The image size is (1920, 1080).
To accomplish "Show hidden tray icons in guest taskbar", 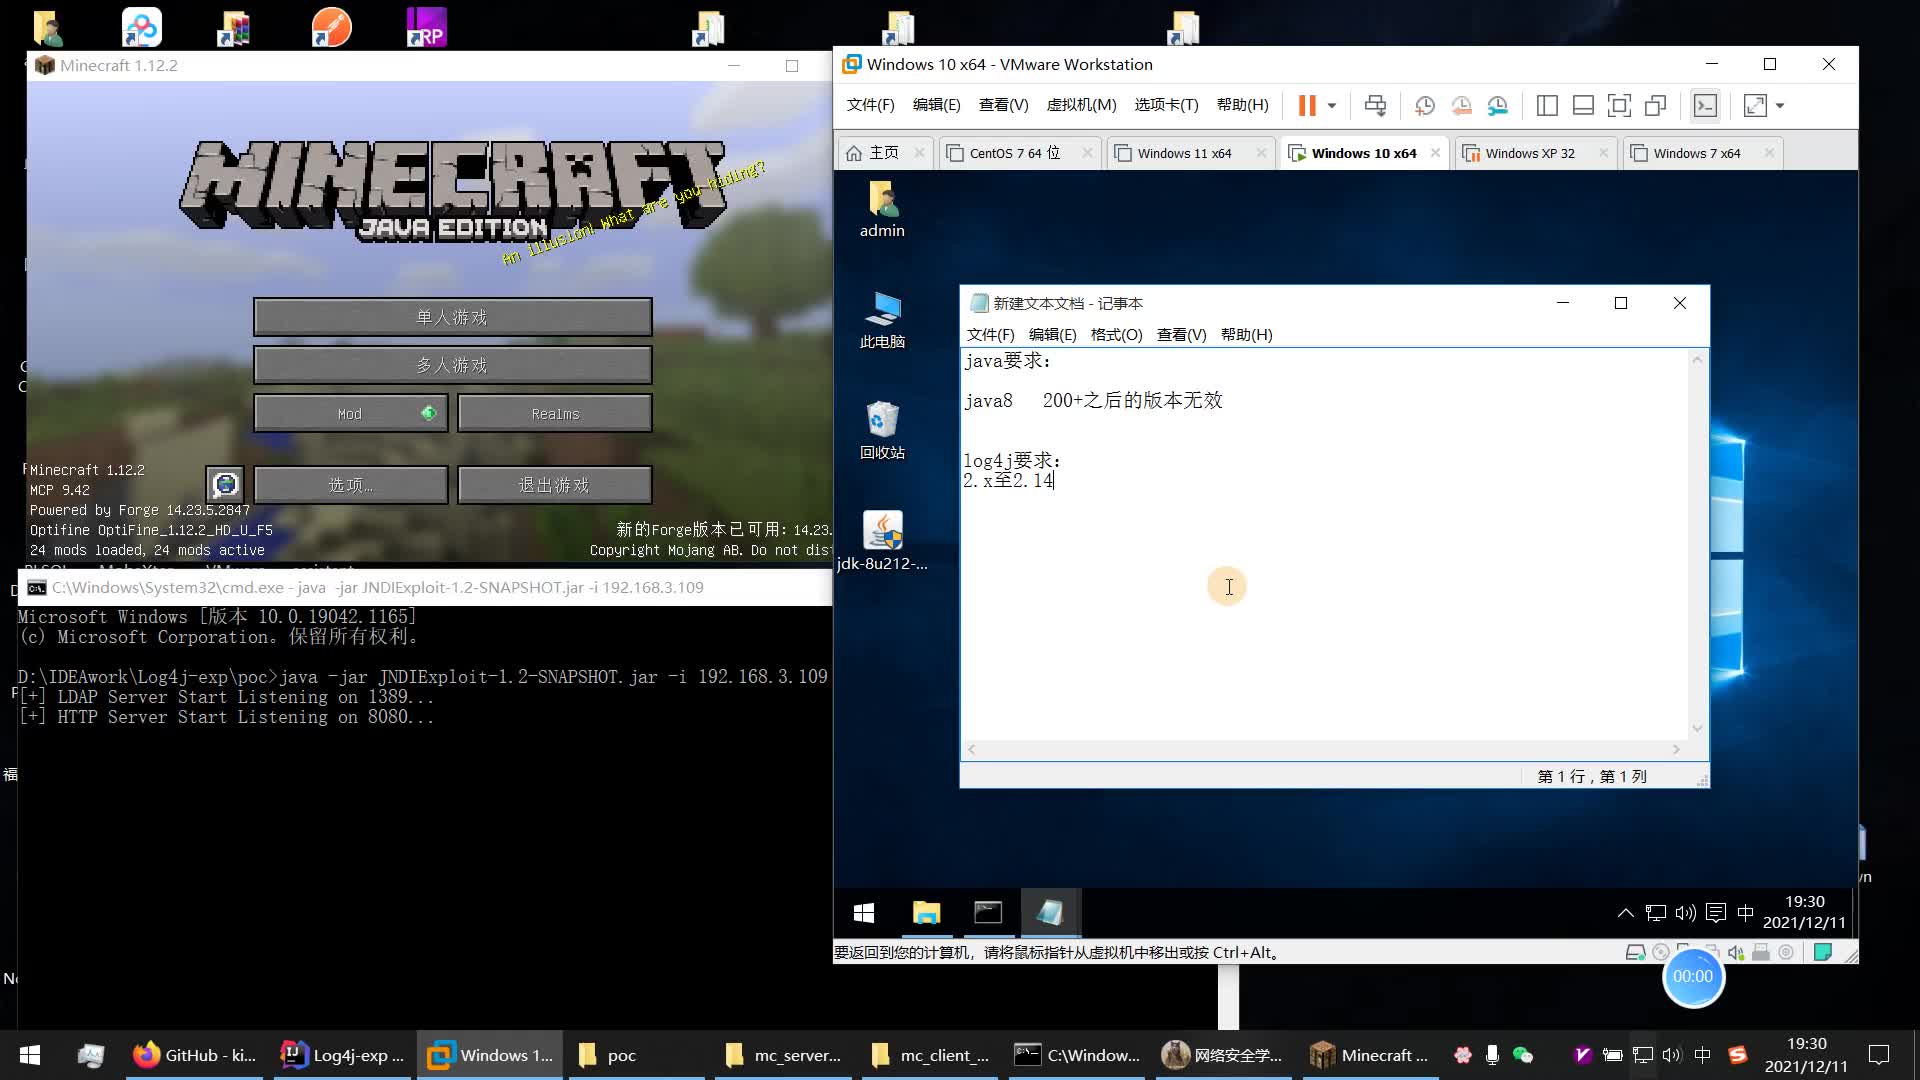I will click(1625, 913).
